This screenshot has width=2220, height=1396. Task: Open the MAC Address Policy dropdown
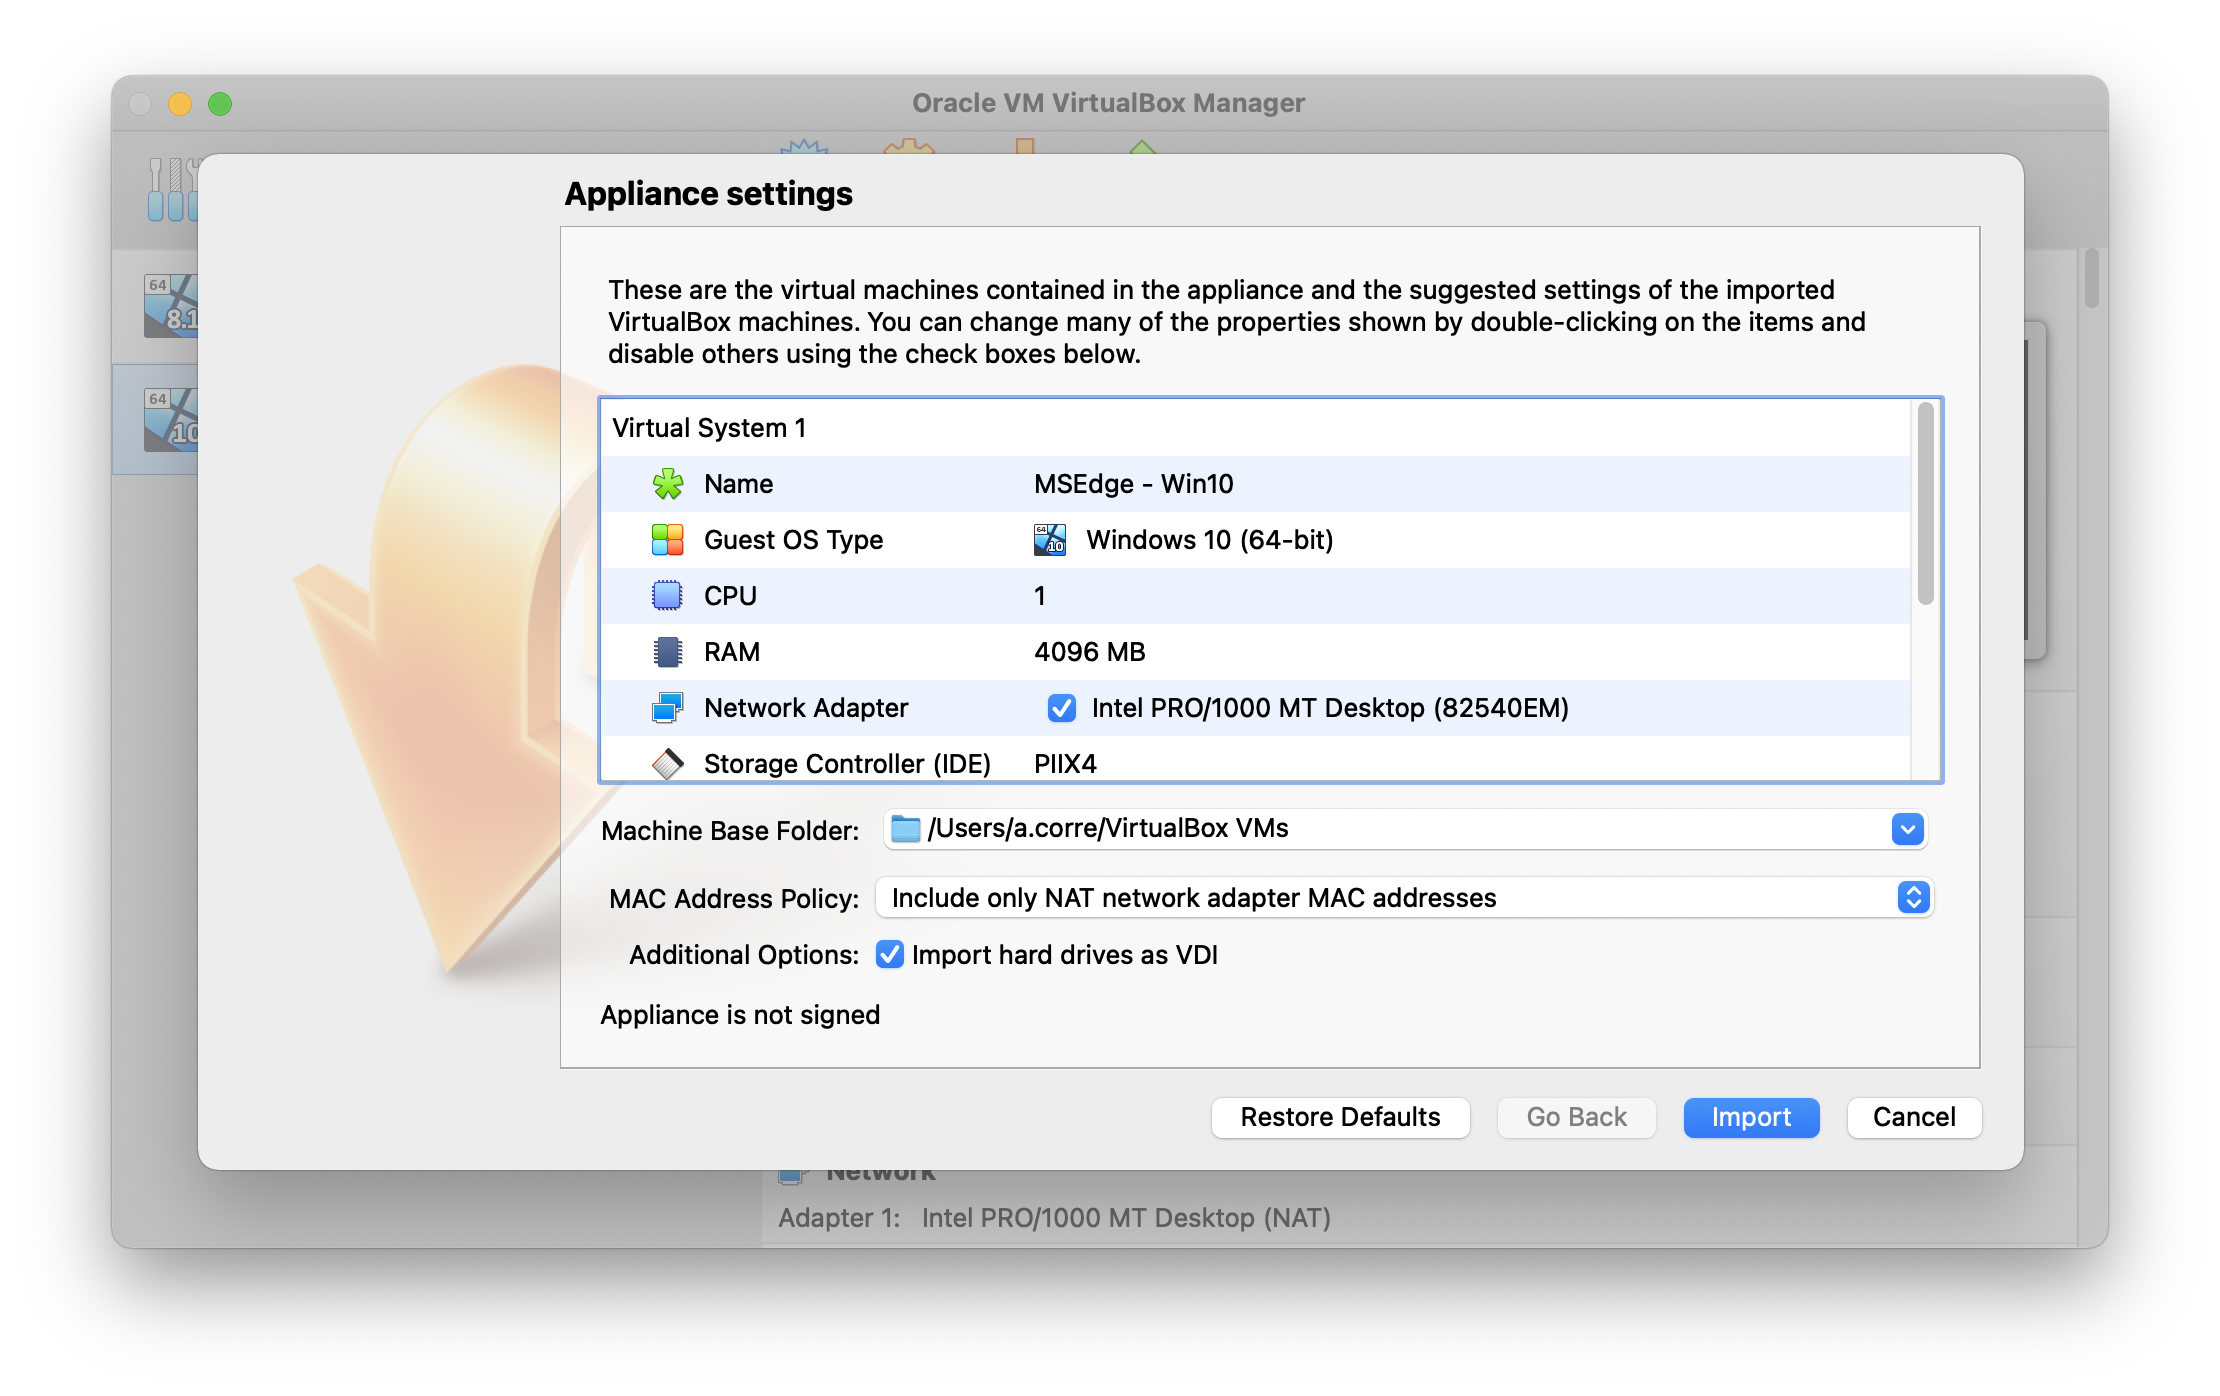coord(1911,897)
